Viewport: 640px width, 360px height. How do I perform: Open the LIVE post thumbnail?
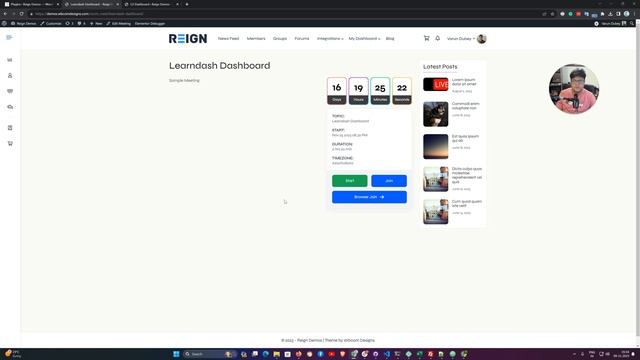[436, 84]
